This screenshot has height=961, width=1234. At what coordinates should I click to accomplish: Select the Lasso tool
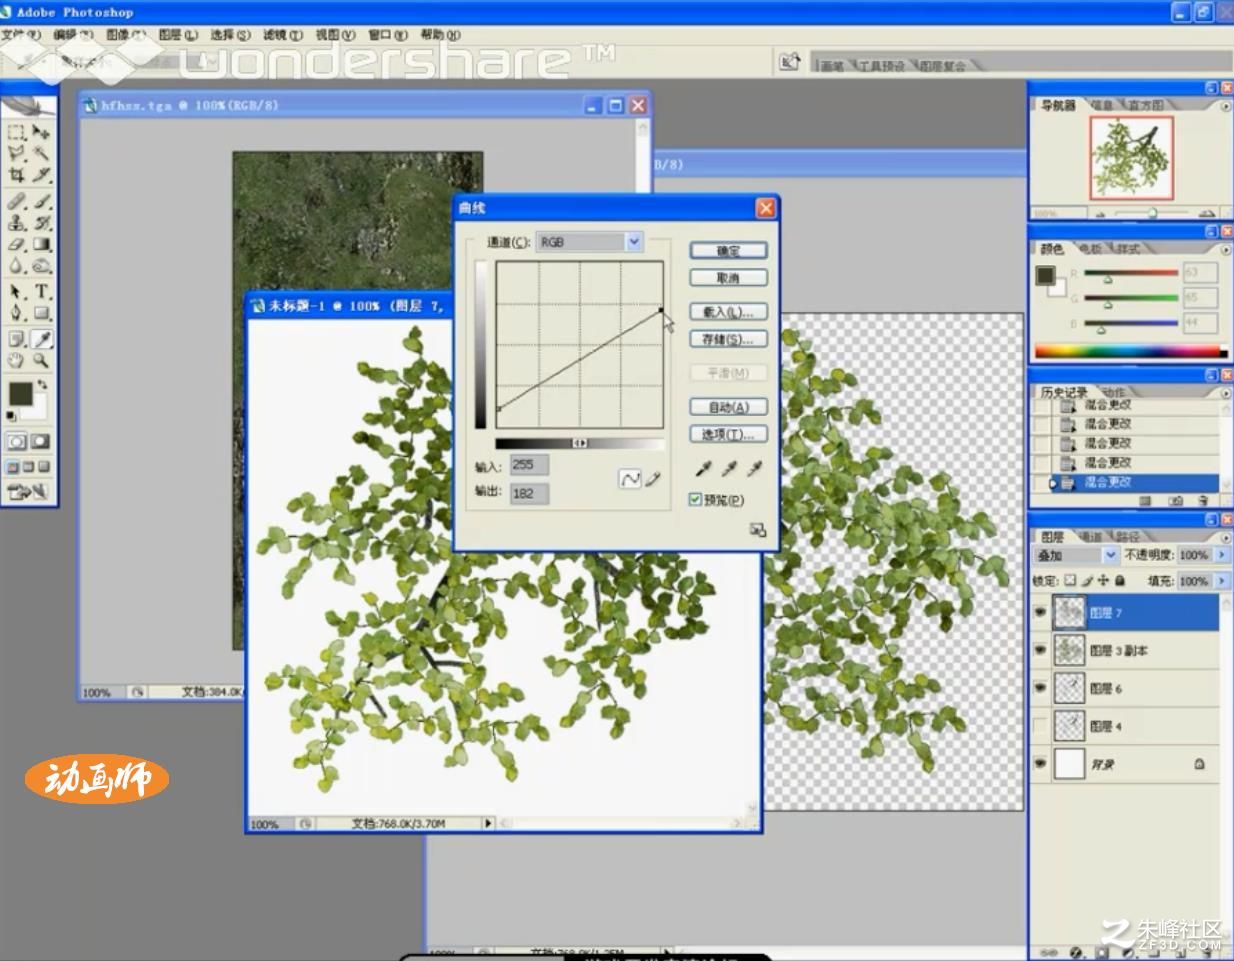(17, 153)
